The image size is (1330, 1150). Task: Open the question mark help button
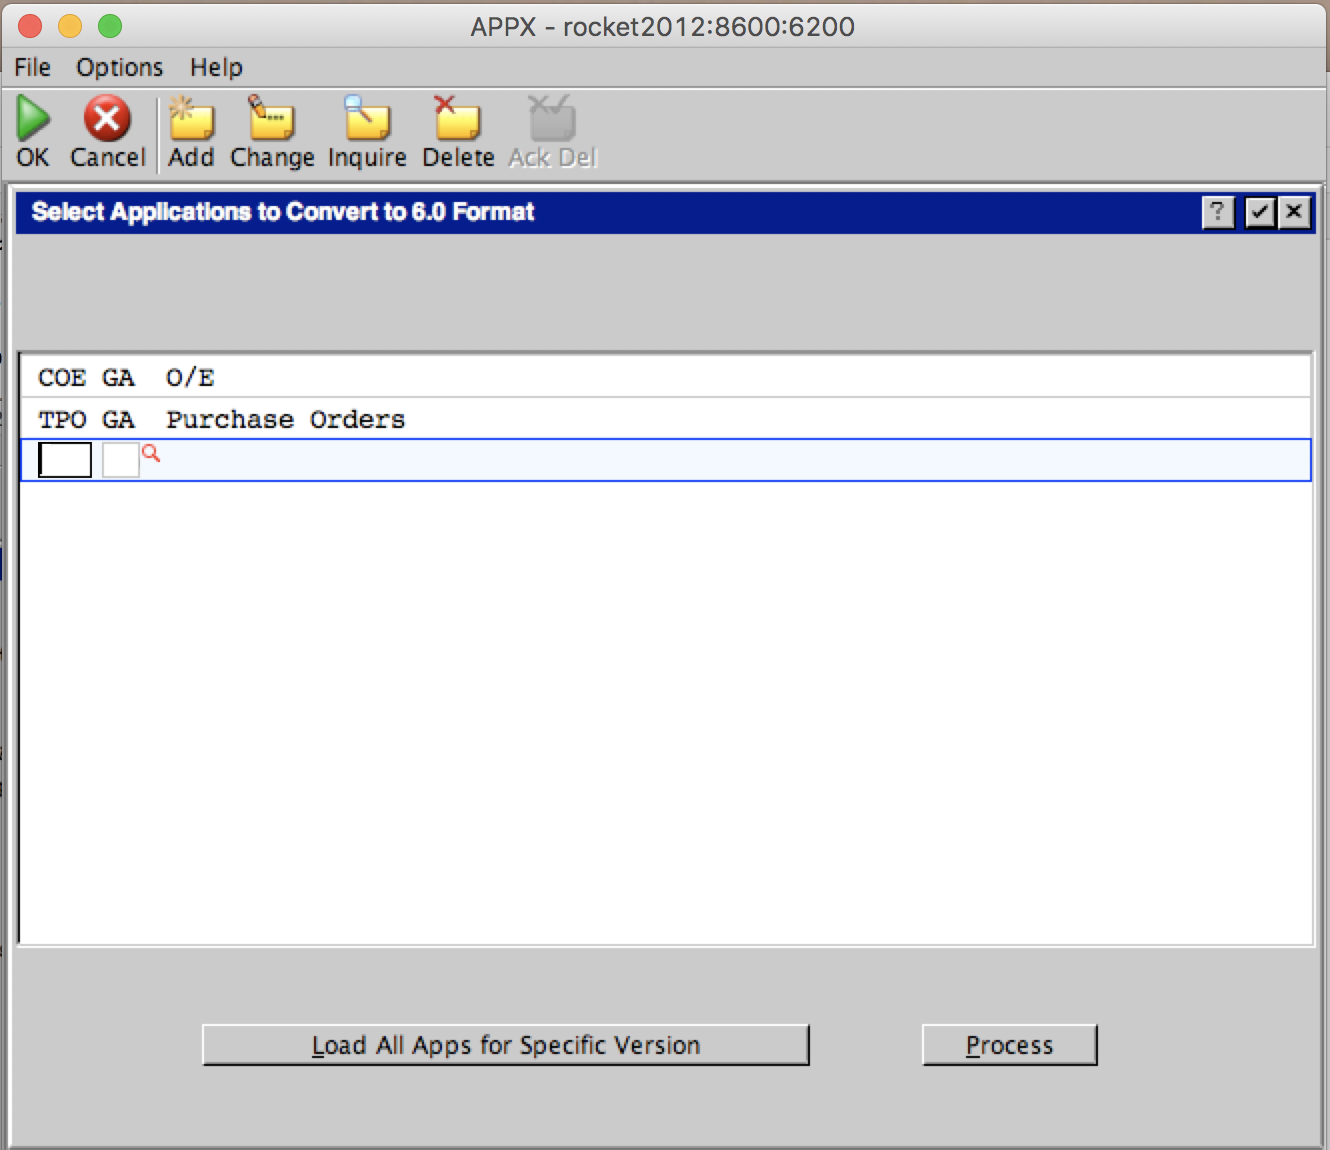pos(1217,212)
